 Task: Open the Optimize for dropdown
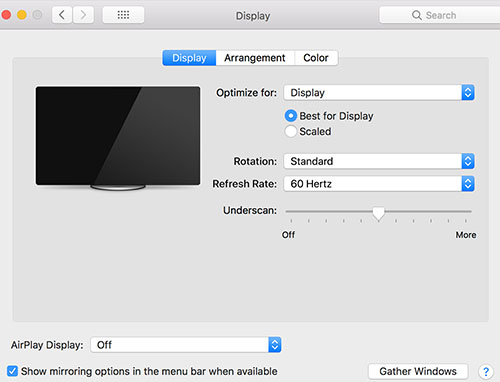pyautogui.click(x=379, y=93)
